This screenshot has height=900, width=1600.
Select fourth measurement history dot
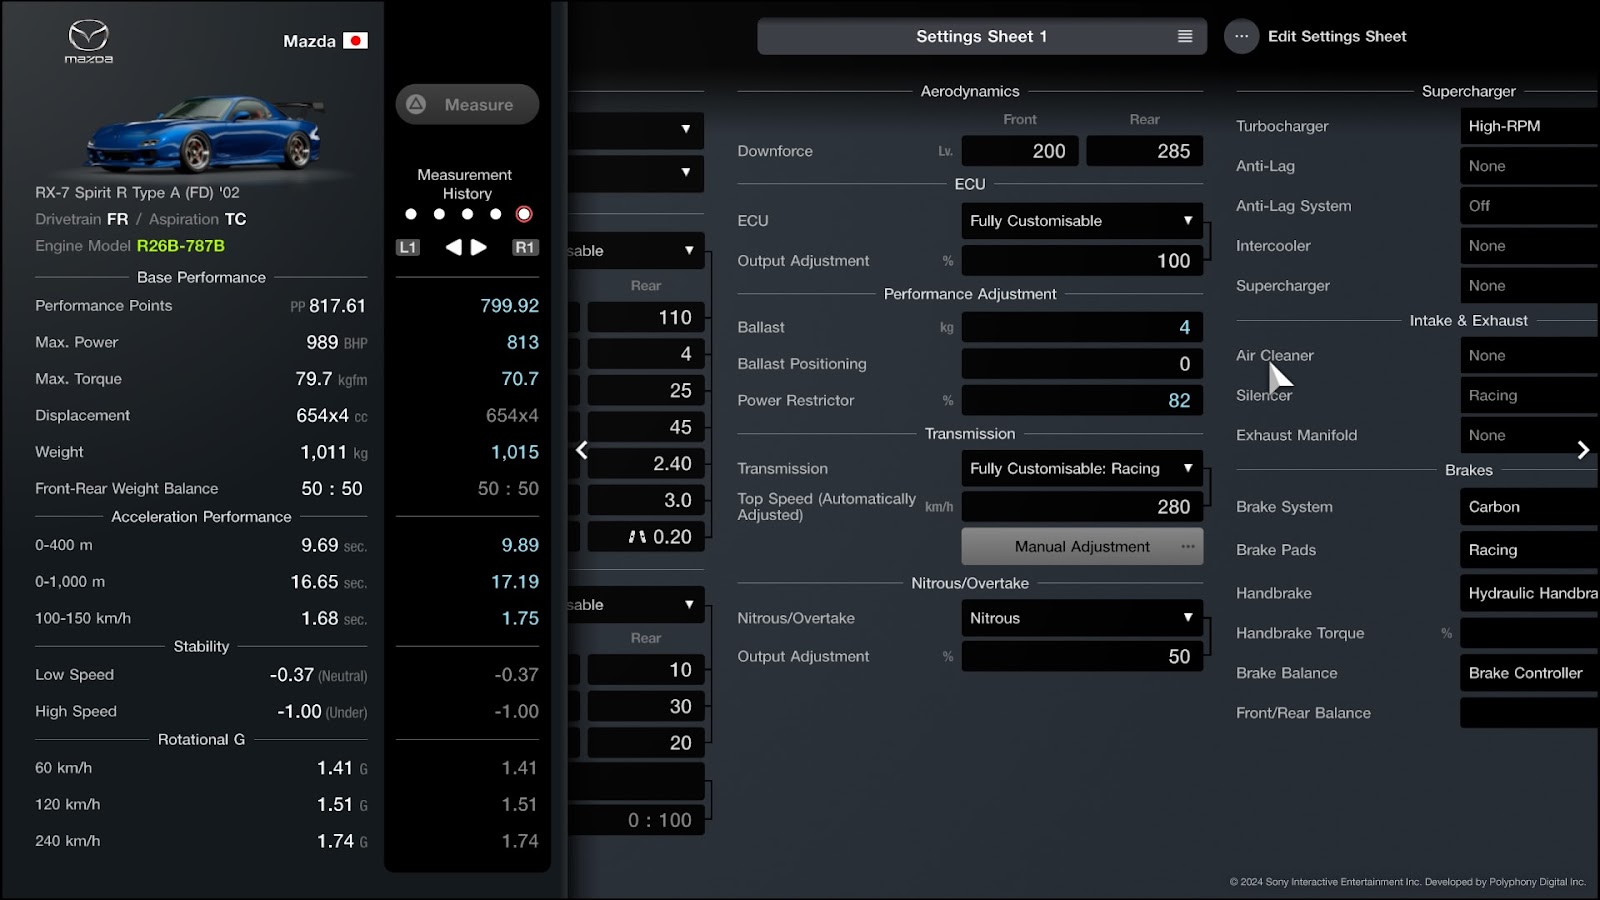(x=495, y=214)
